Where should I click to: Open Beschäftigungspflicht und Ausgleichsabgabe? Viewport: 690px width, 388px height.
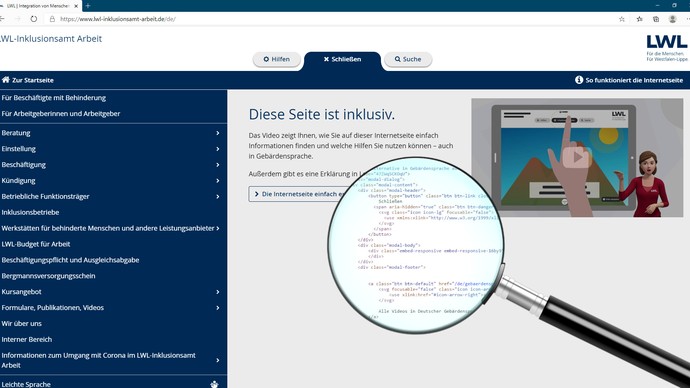click(x=70, y=260)
